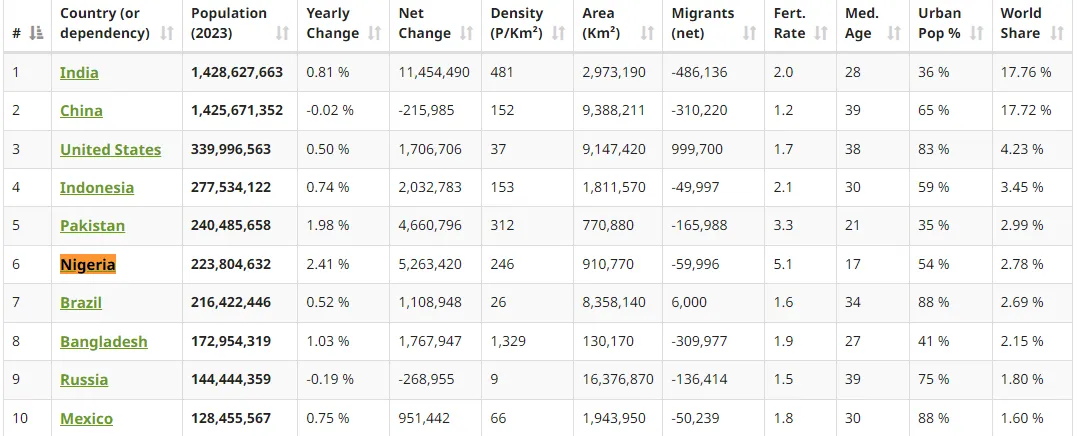Image resolution: width=1082 pixels, height=436 pixels.
Task: Sort by Fert. Rate arrows
Action: (821, 33)
